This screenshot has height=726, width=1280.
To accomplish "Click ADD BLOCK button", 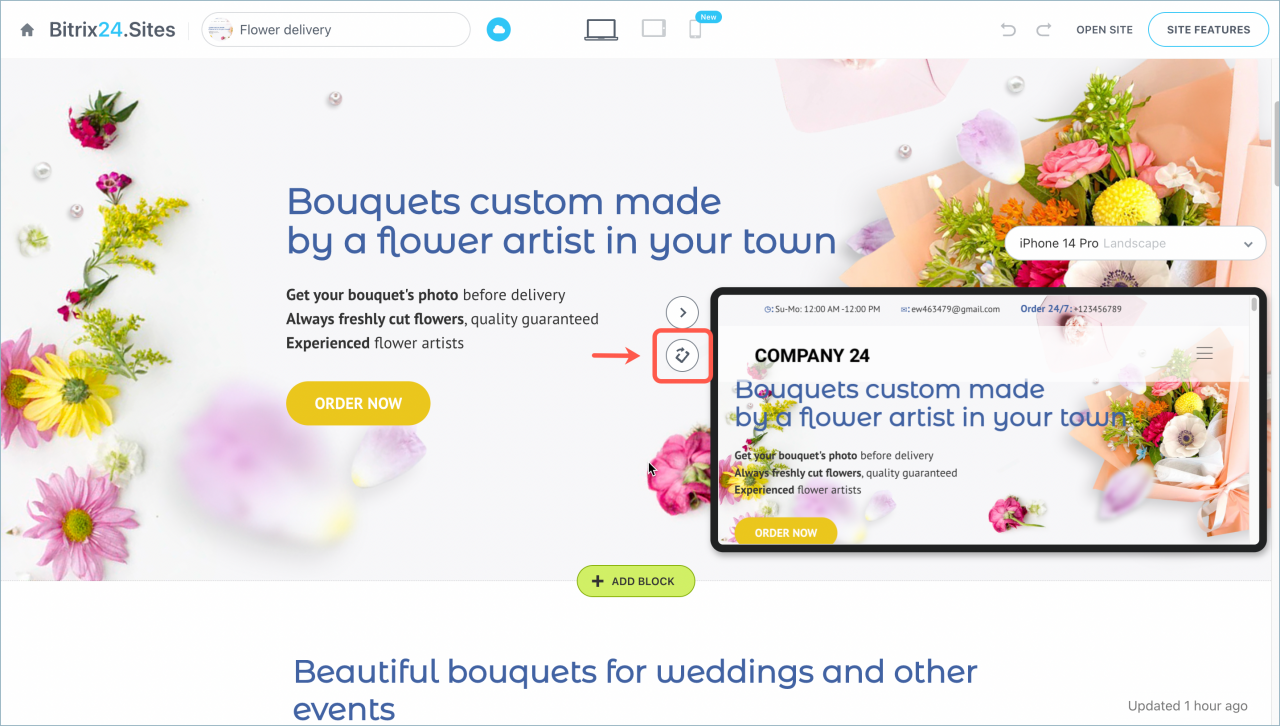I will tap(636, 581).
